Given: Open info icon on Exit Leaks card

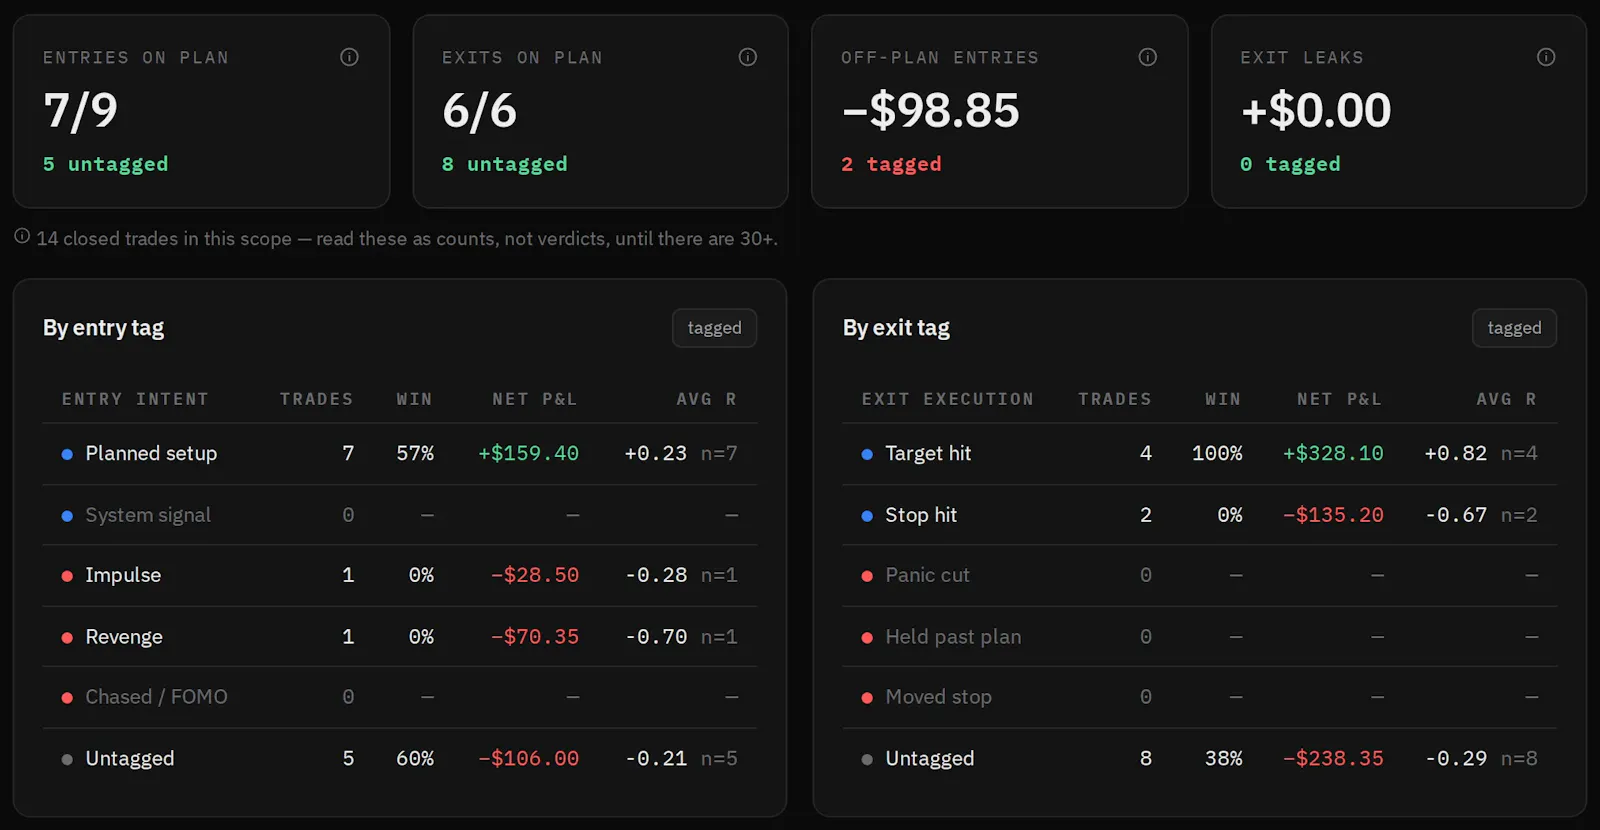Looking at the screenshot, I should click(x=1546, y=57).
